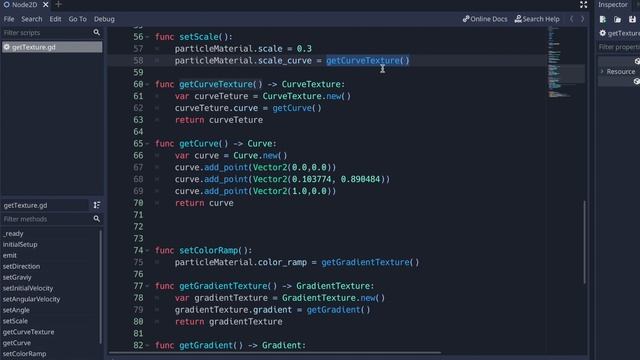640x360 pixels.
Task: Fold the getCurveTexture function at line 60
Action: (147, 84)
